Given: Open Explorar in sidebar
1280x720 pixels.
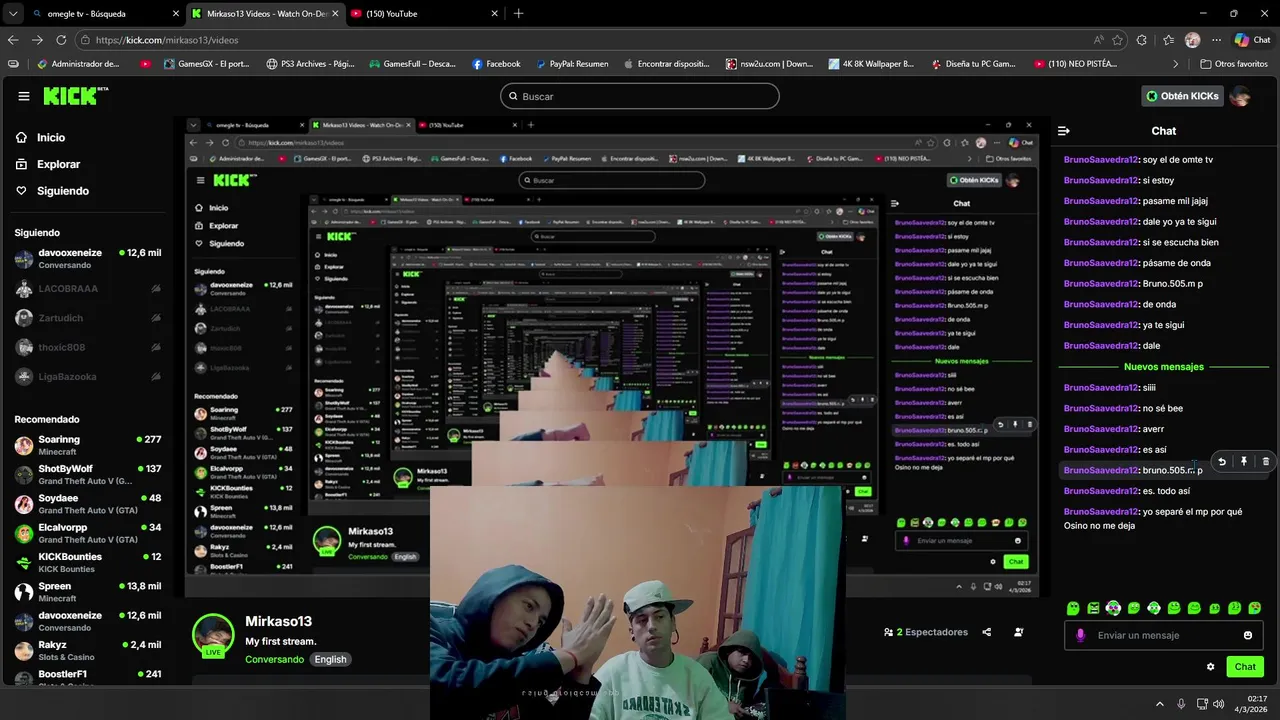Looking at the screenshot, I should (x=48, y=164).
